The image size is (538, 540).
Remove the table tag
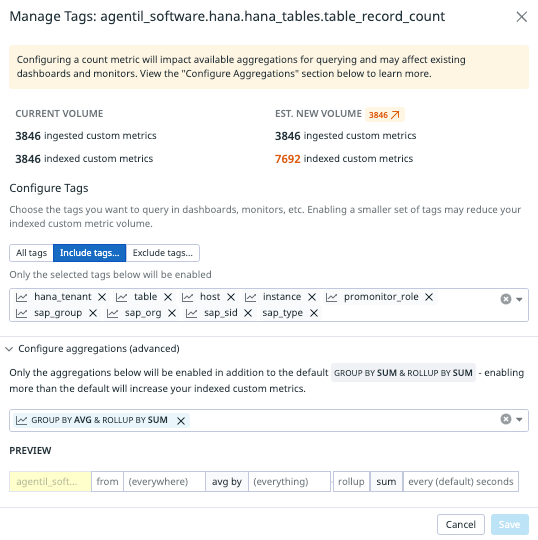tap(168, 297)
